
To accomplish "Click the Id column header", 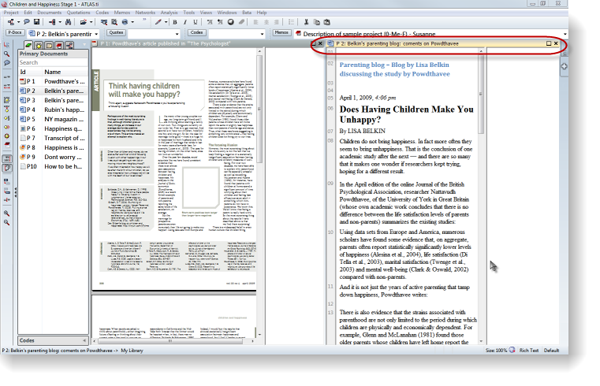I will (30, 72).
